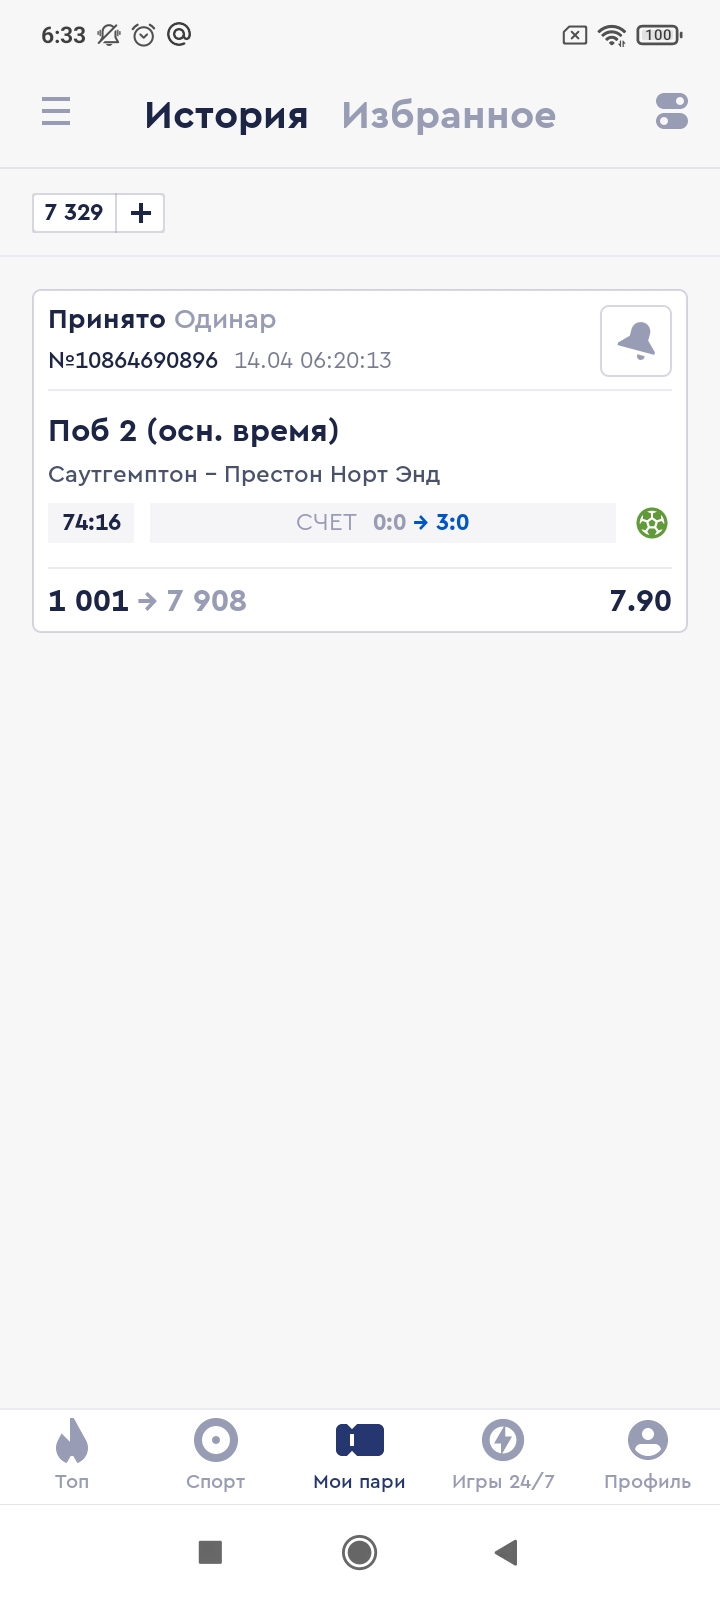720x1600 pixels.
Task: Tap the green football icon
Action: coord(652,523)
